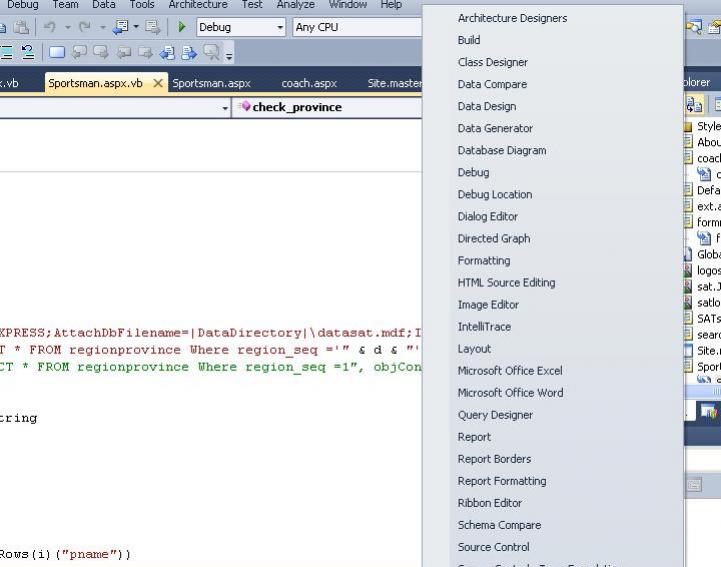Select Ribbon Editor in the toolbar list
Screen dimensions: 721x567
point(489,503)
